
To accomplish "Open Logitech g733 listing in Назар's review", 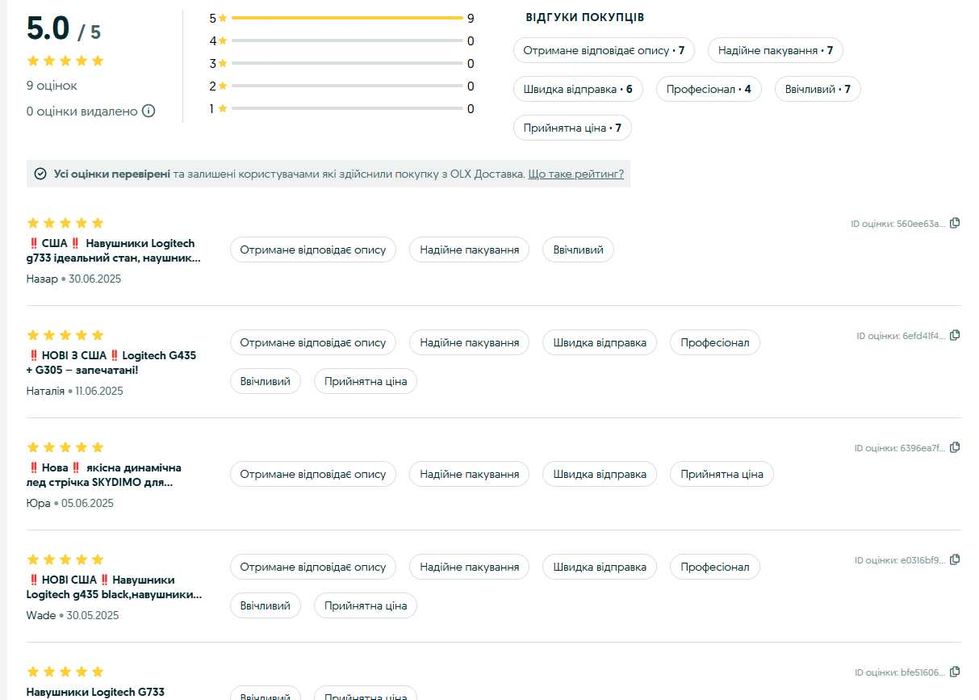I will [x=112, y=250].
